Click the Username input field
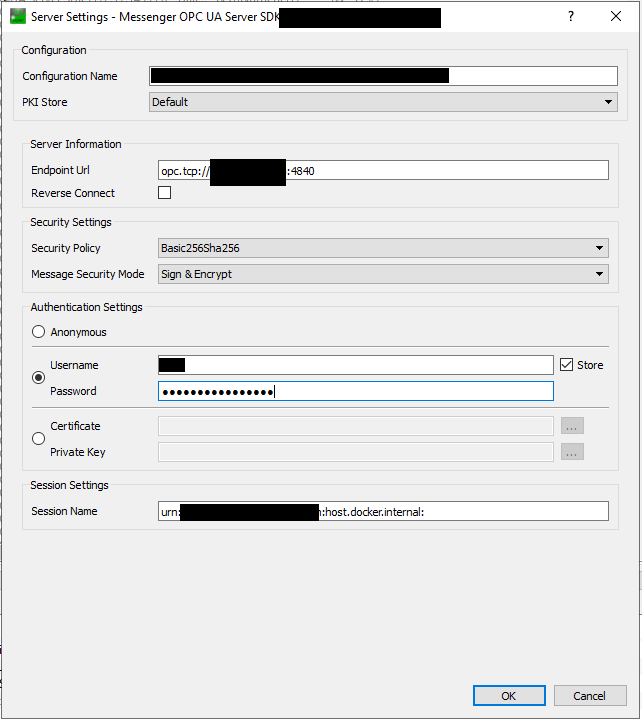 click(356, 365)
